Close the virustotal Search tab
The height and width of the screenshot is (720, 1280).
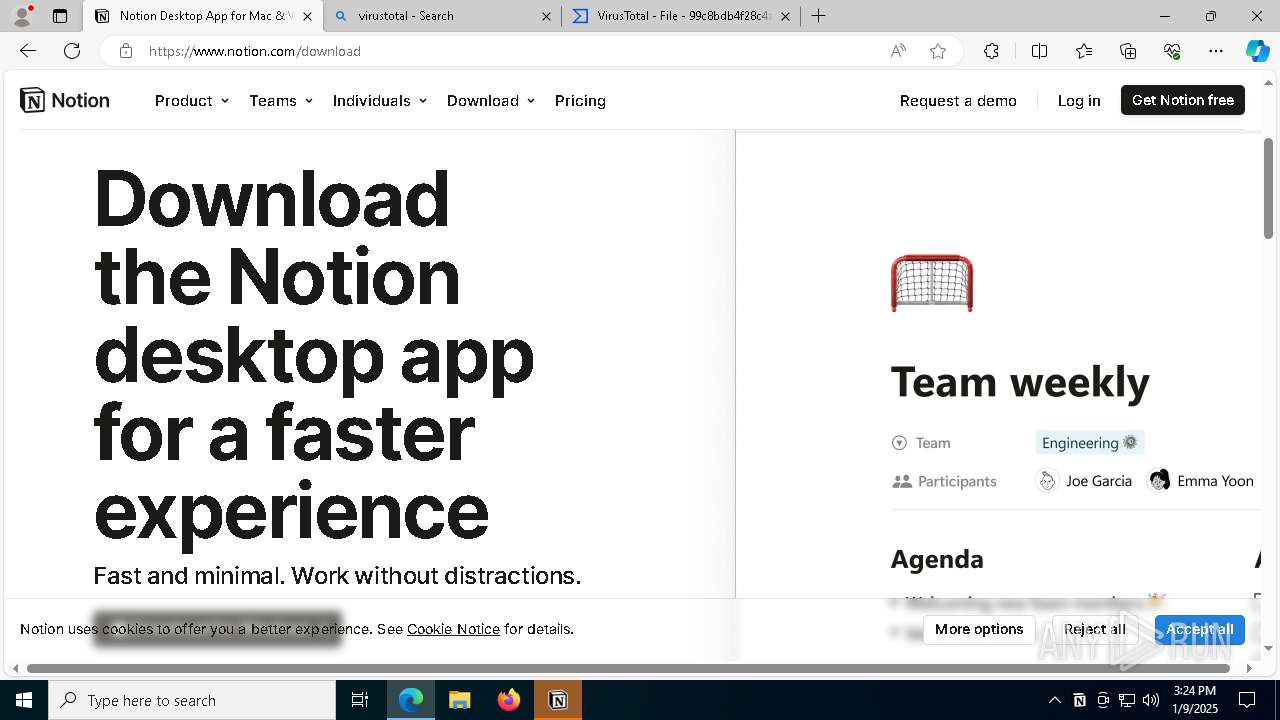(x=546, y=16)
